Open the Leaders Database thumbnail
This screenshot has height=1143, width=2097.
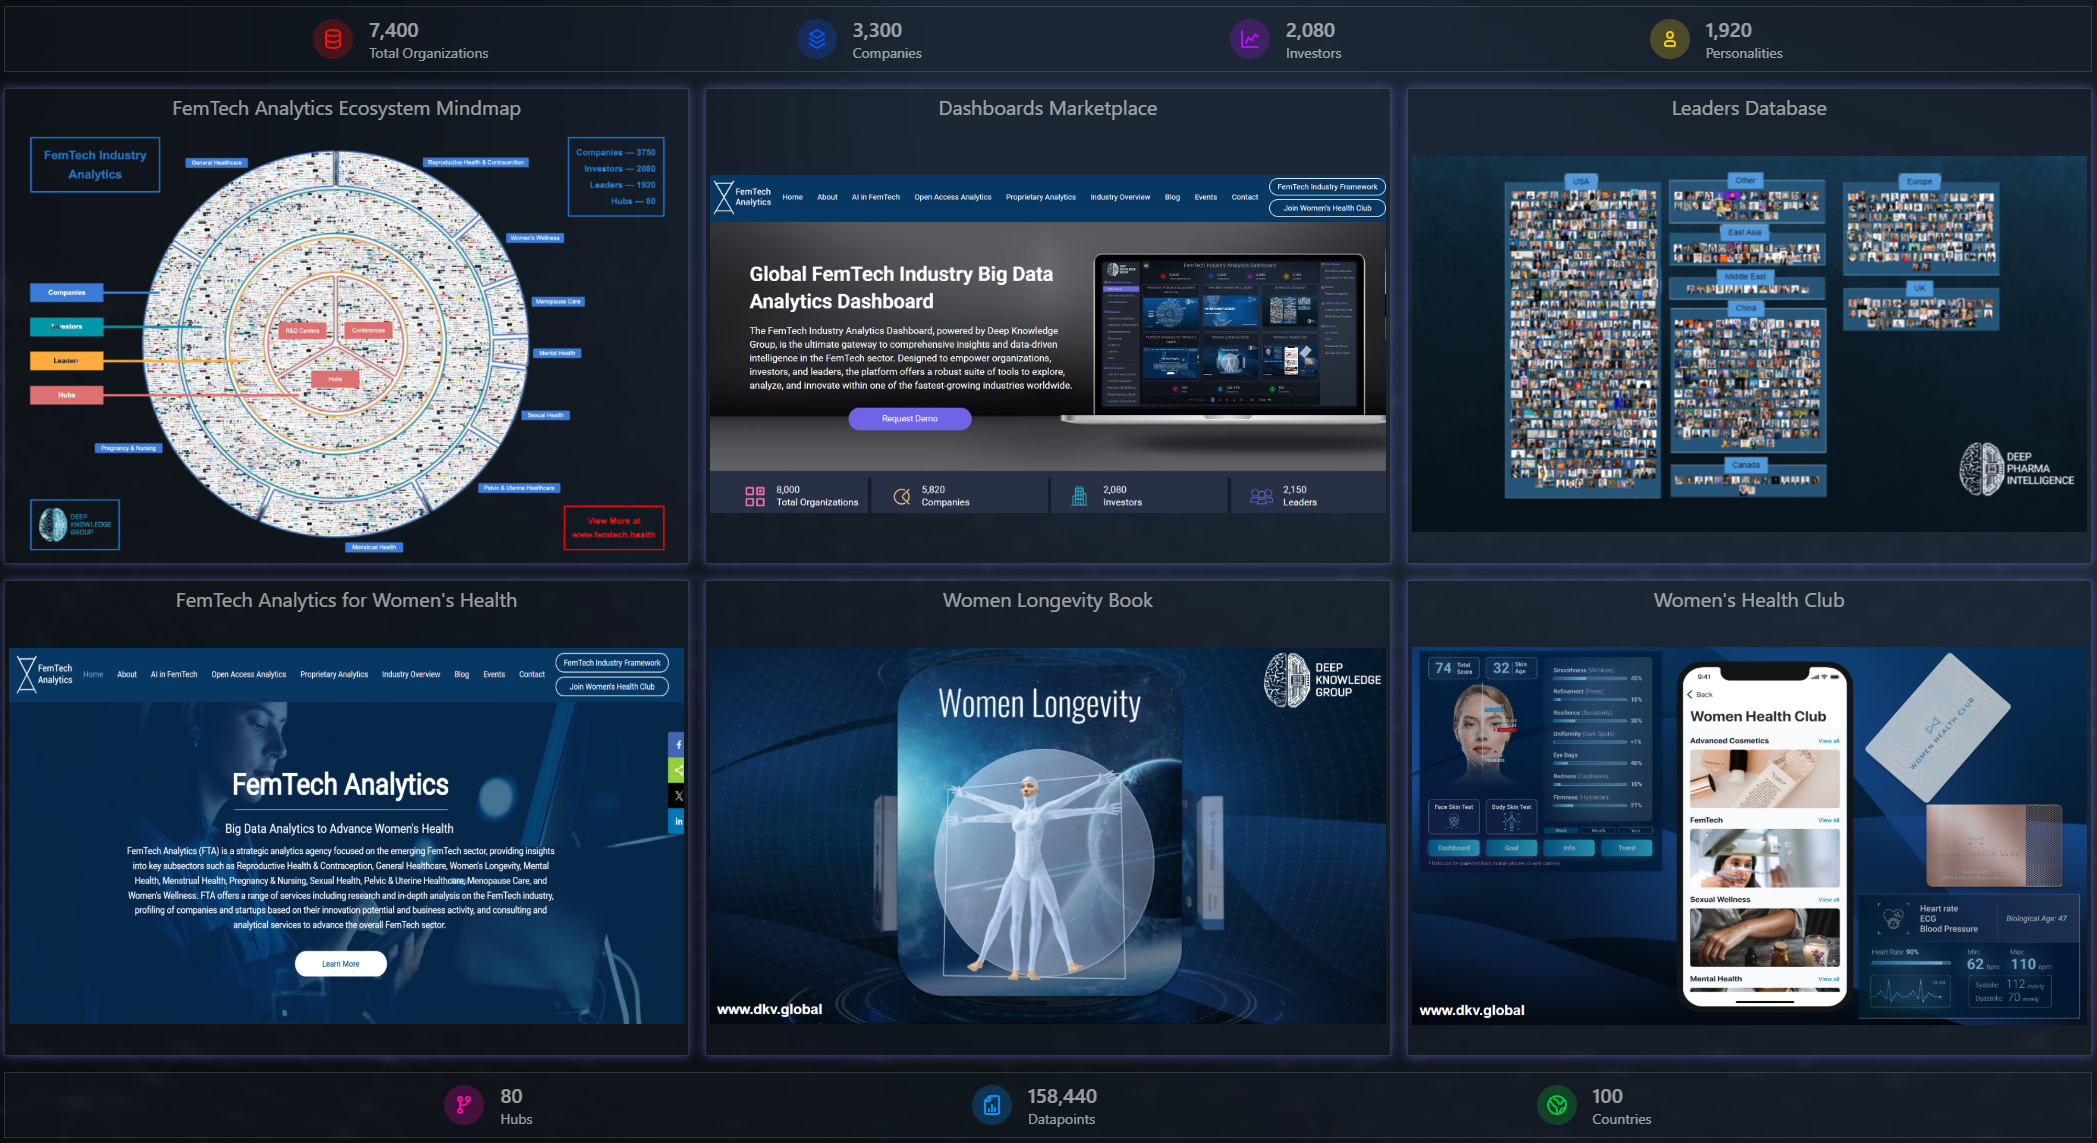[1748, 343]
